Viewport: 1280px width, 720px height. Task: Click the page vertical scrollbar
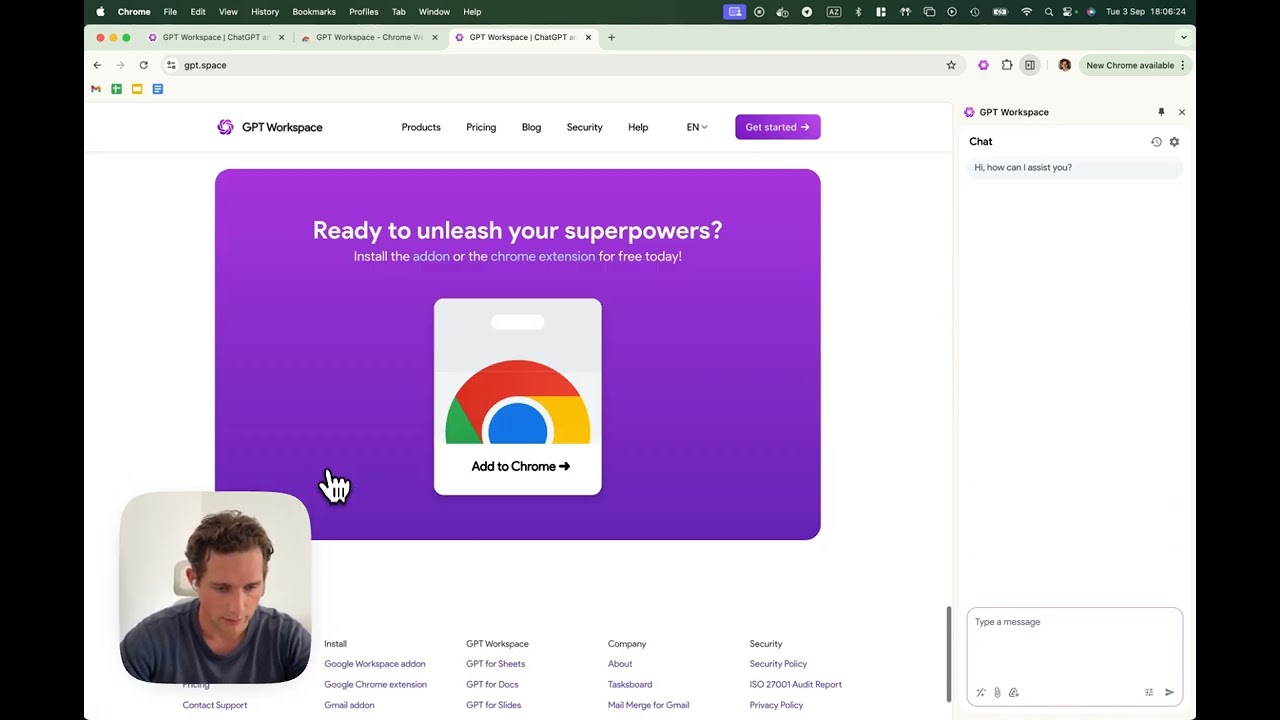[948, 654]
